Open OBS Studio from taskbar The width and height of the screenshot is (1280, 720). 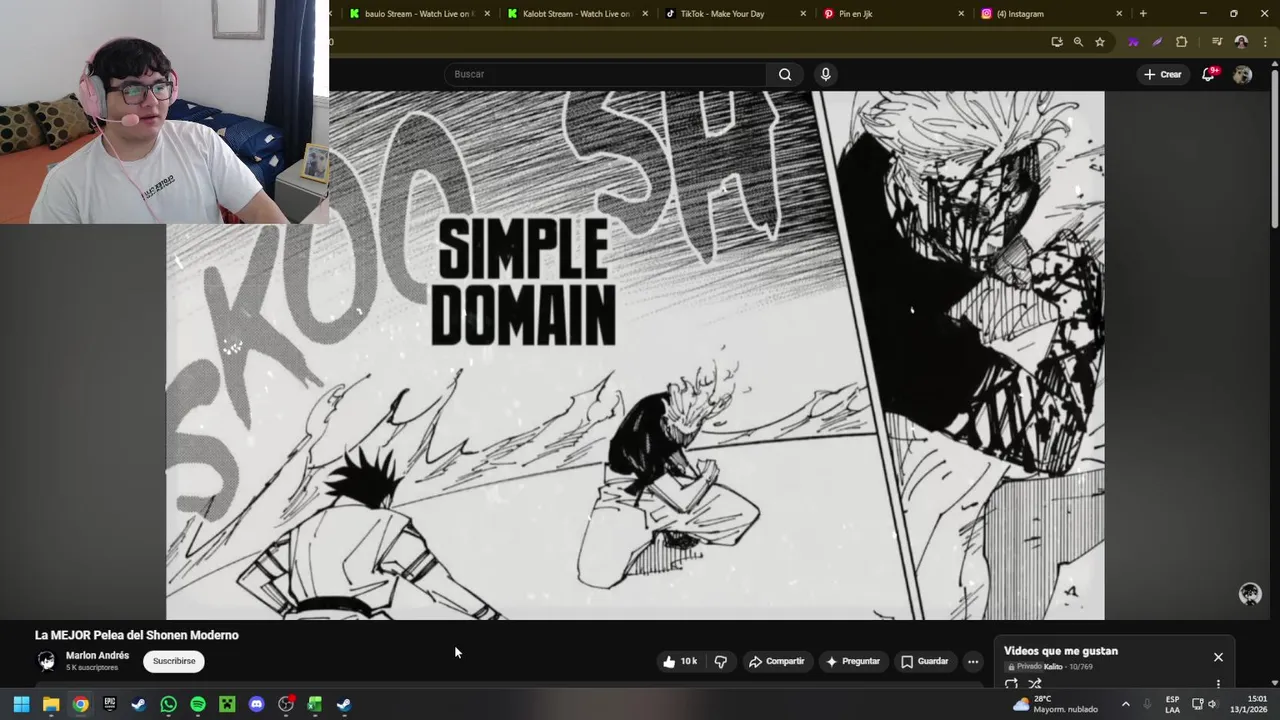pyautogui.click(x=286, y=705)
